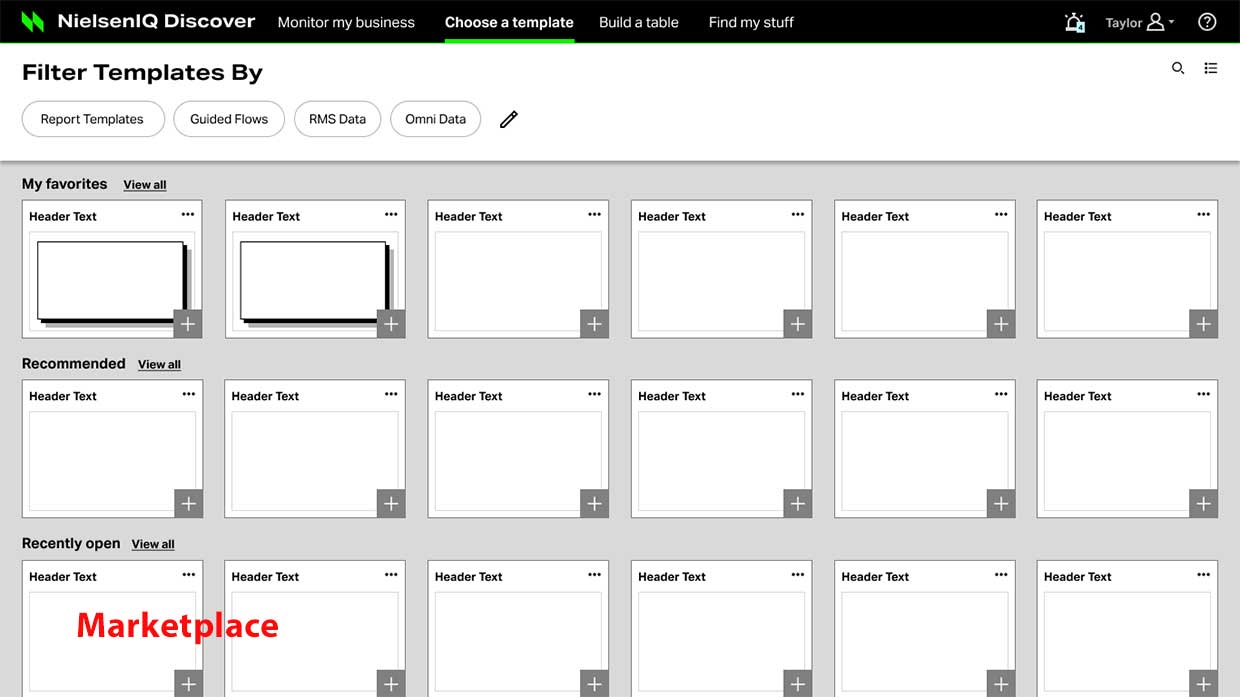Click plus on fifth My favorites card
The height and width of the screenshot is (698, 1240).
point(1001,324)
